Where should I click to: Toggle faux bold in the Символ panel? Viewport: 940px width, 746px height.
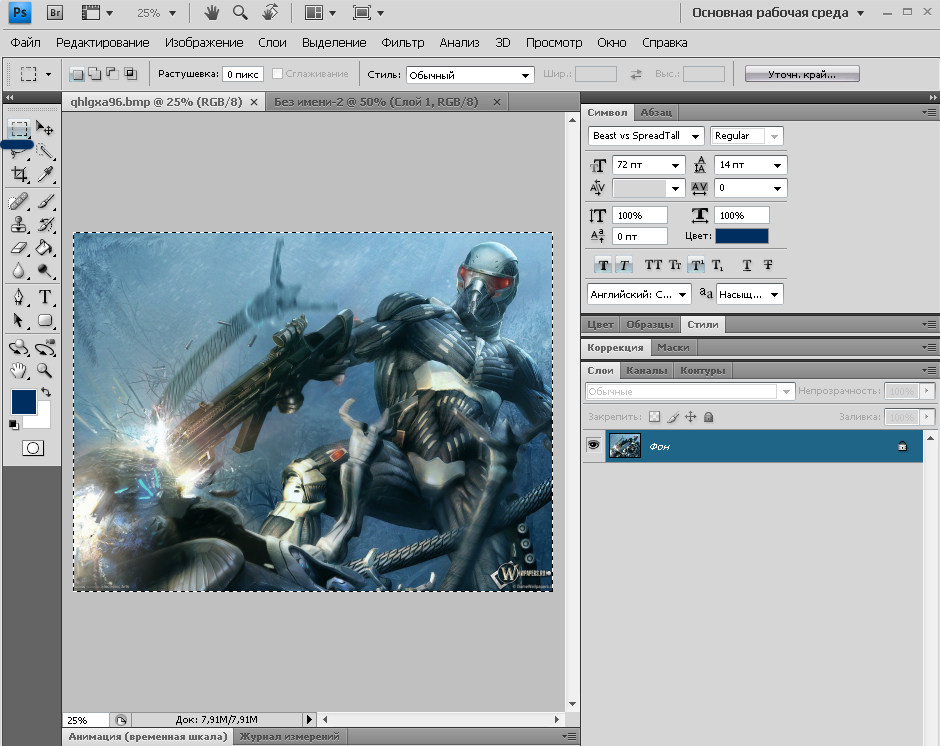click(602, 265)
